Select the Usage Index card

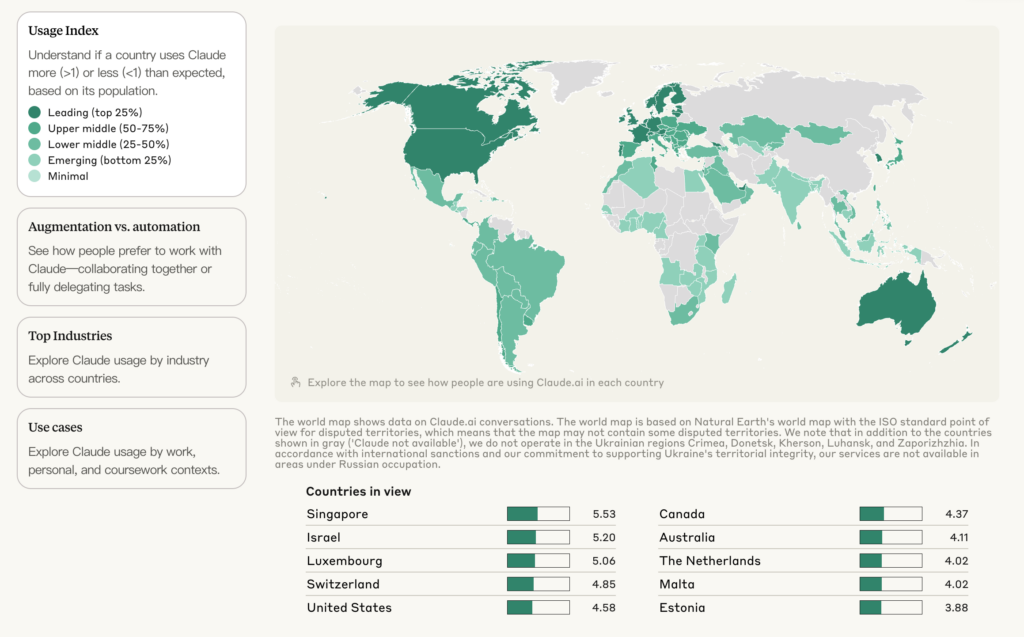click(x=131, y=104)
